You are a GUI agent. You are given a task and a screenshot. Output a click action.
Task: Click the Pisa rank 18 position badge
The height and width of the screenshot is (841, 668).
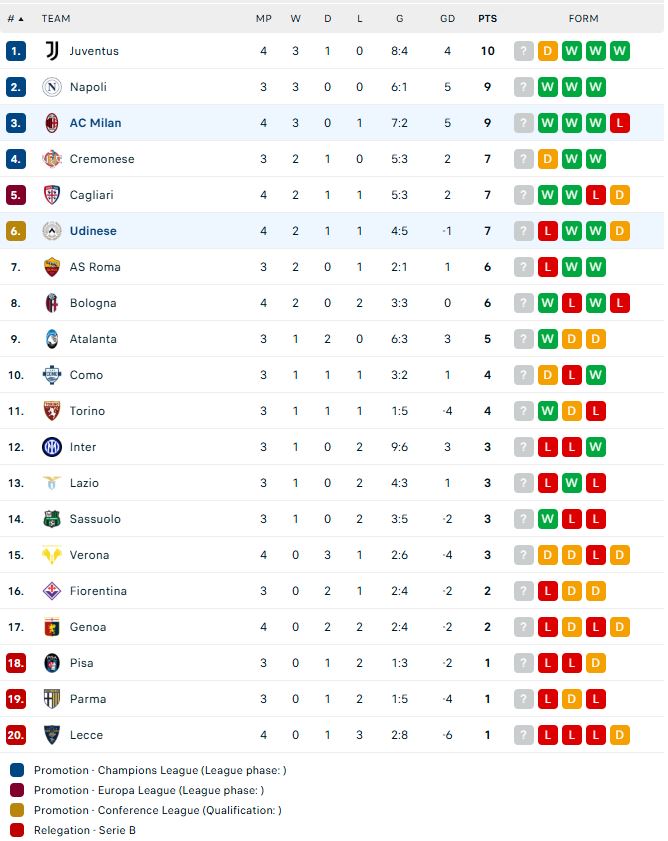click(15, 663)
